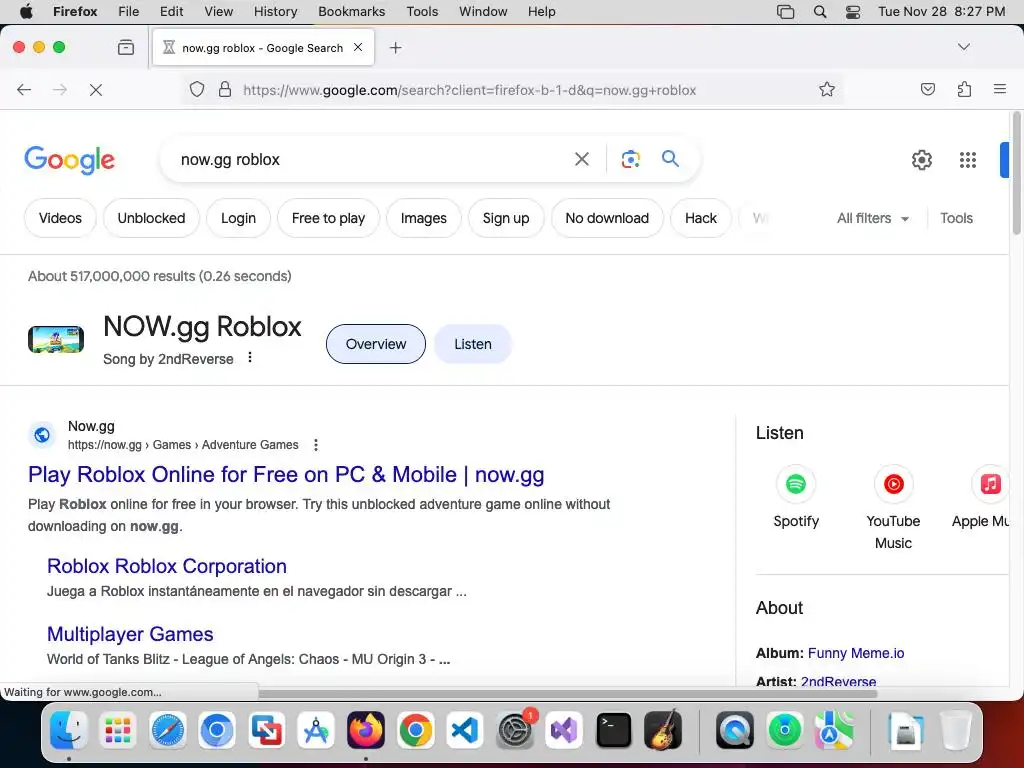Screen dimensions: 1024x768
Task: Open Spotify listen option
Action: [796, 496]
